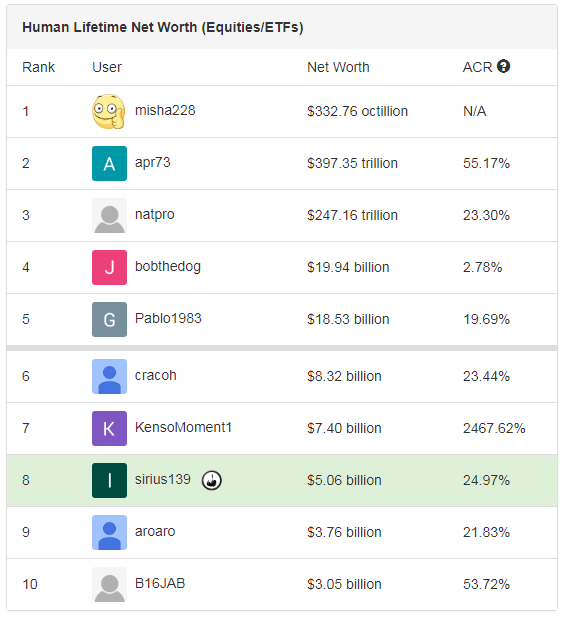Open Pablo1983's user profile link
This screenshot has height=619, width=563.
(168, 318)
